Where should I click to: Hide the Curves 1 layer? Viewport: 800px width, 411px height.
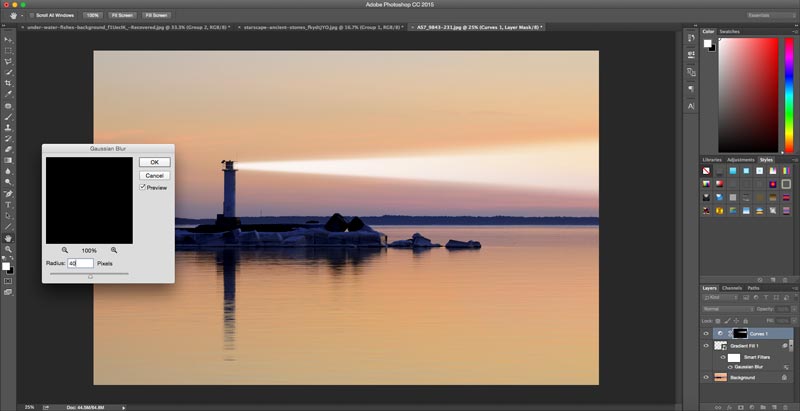[x=706, y=333]
